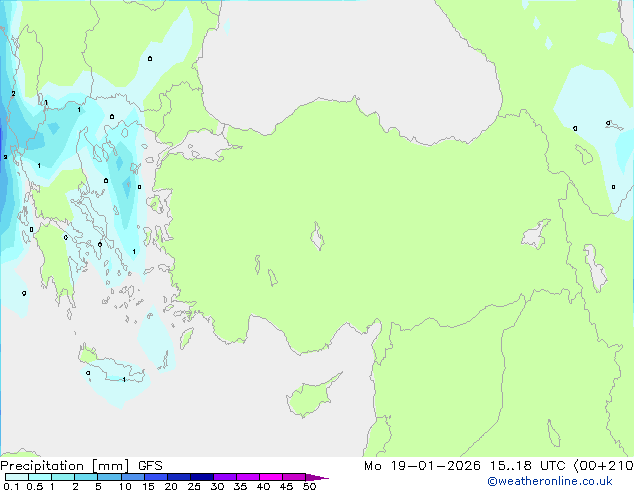This screenshot has width=634, height=490.
Task: Click the 5–10 mm legend color swatch
Action: pos(109,477)
